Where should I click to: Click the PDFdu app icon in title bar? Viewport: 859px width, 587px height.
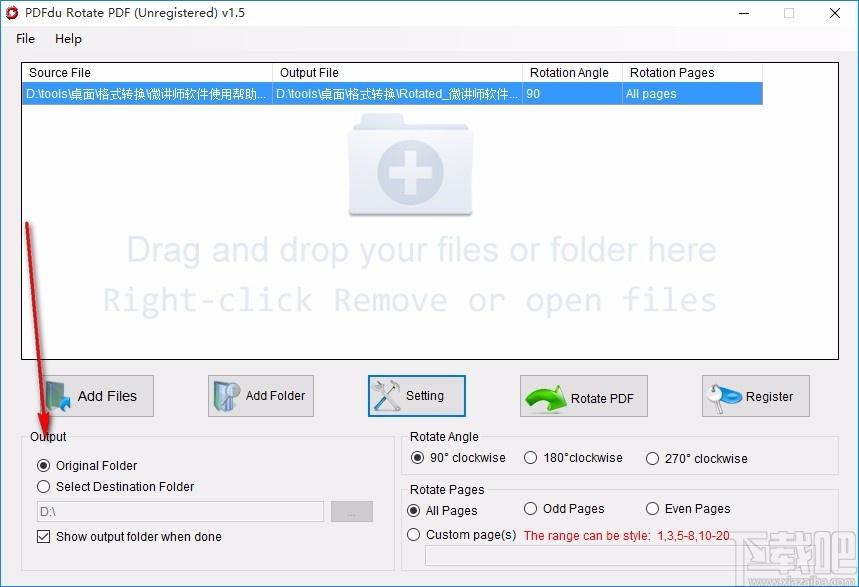tap(12, 13)
